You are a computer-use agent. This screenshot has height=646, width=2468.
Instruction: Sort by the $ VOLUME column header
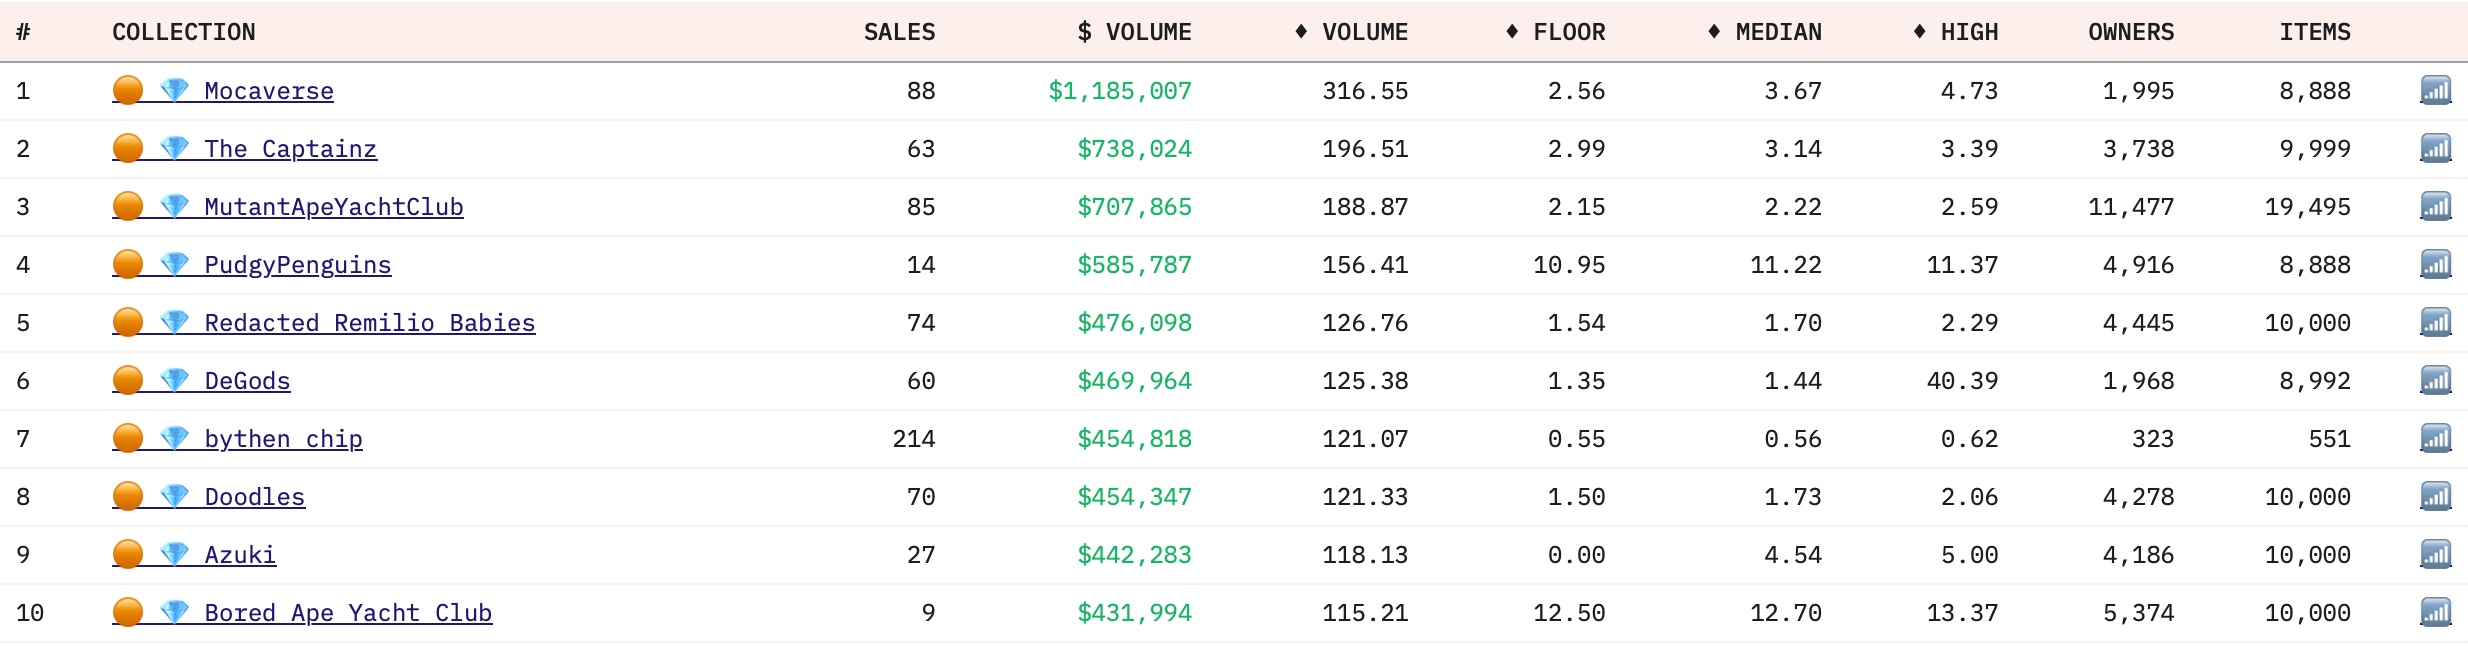1134,32
